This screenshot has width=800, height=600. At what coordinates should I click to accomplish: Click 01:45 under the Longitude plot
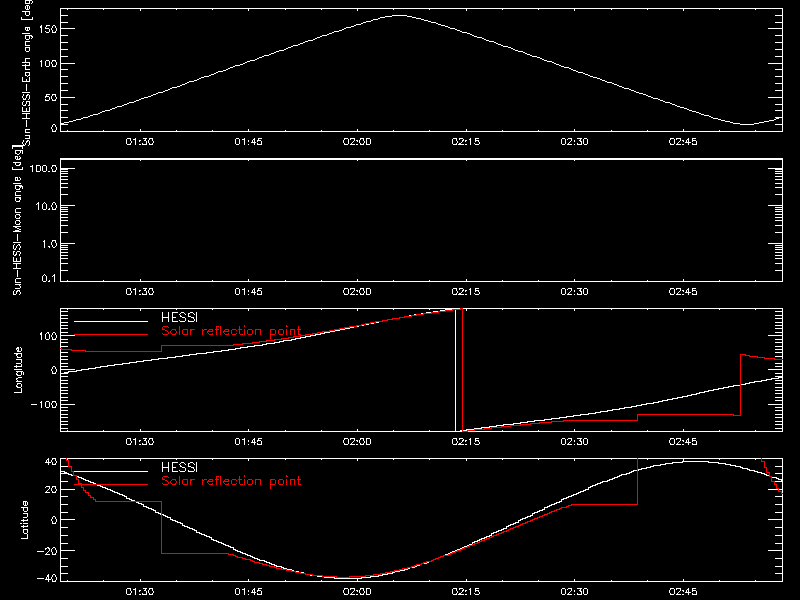click(x=248, y=442)
